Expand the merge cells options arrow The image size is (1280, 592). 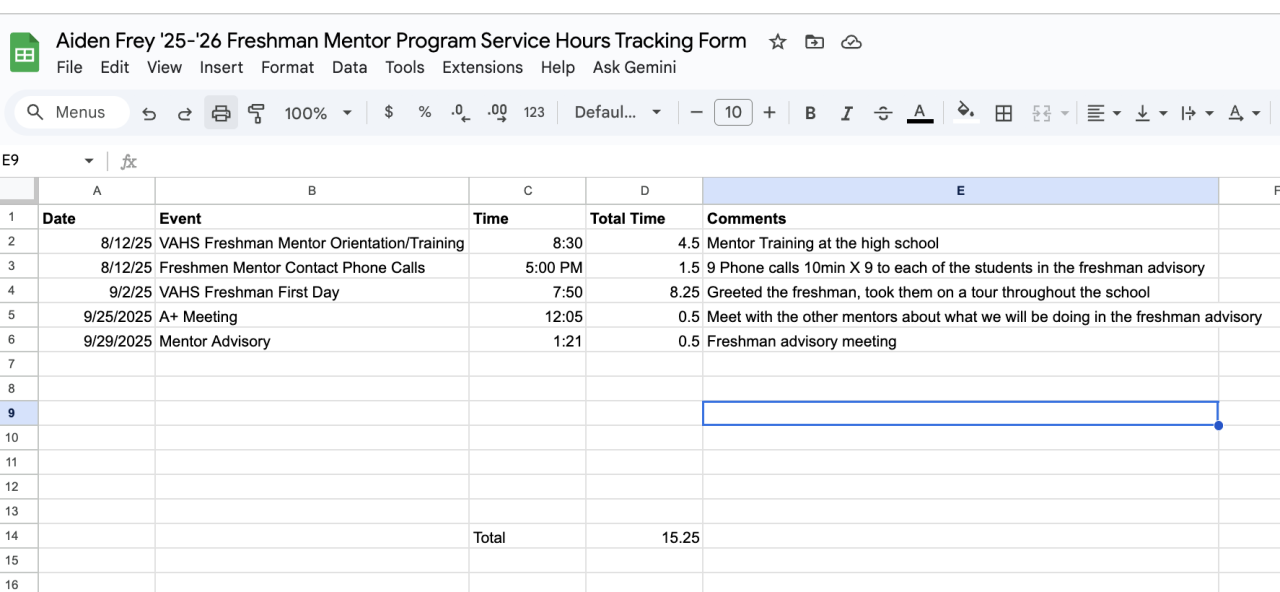(x=1064, y=113)
